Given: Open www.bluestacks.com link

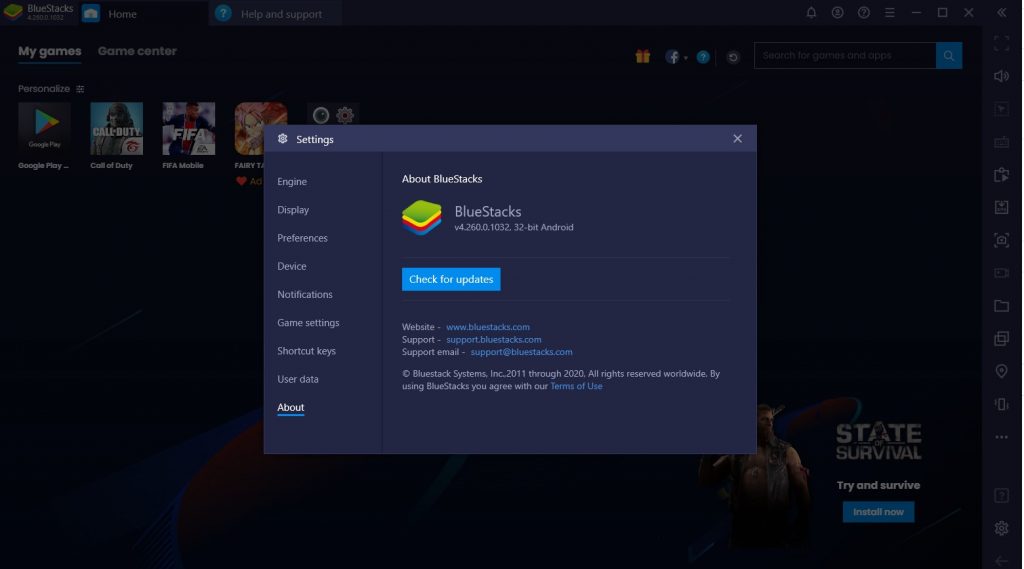Looking at the screenshot, I should tap(488, 327).
